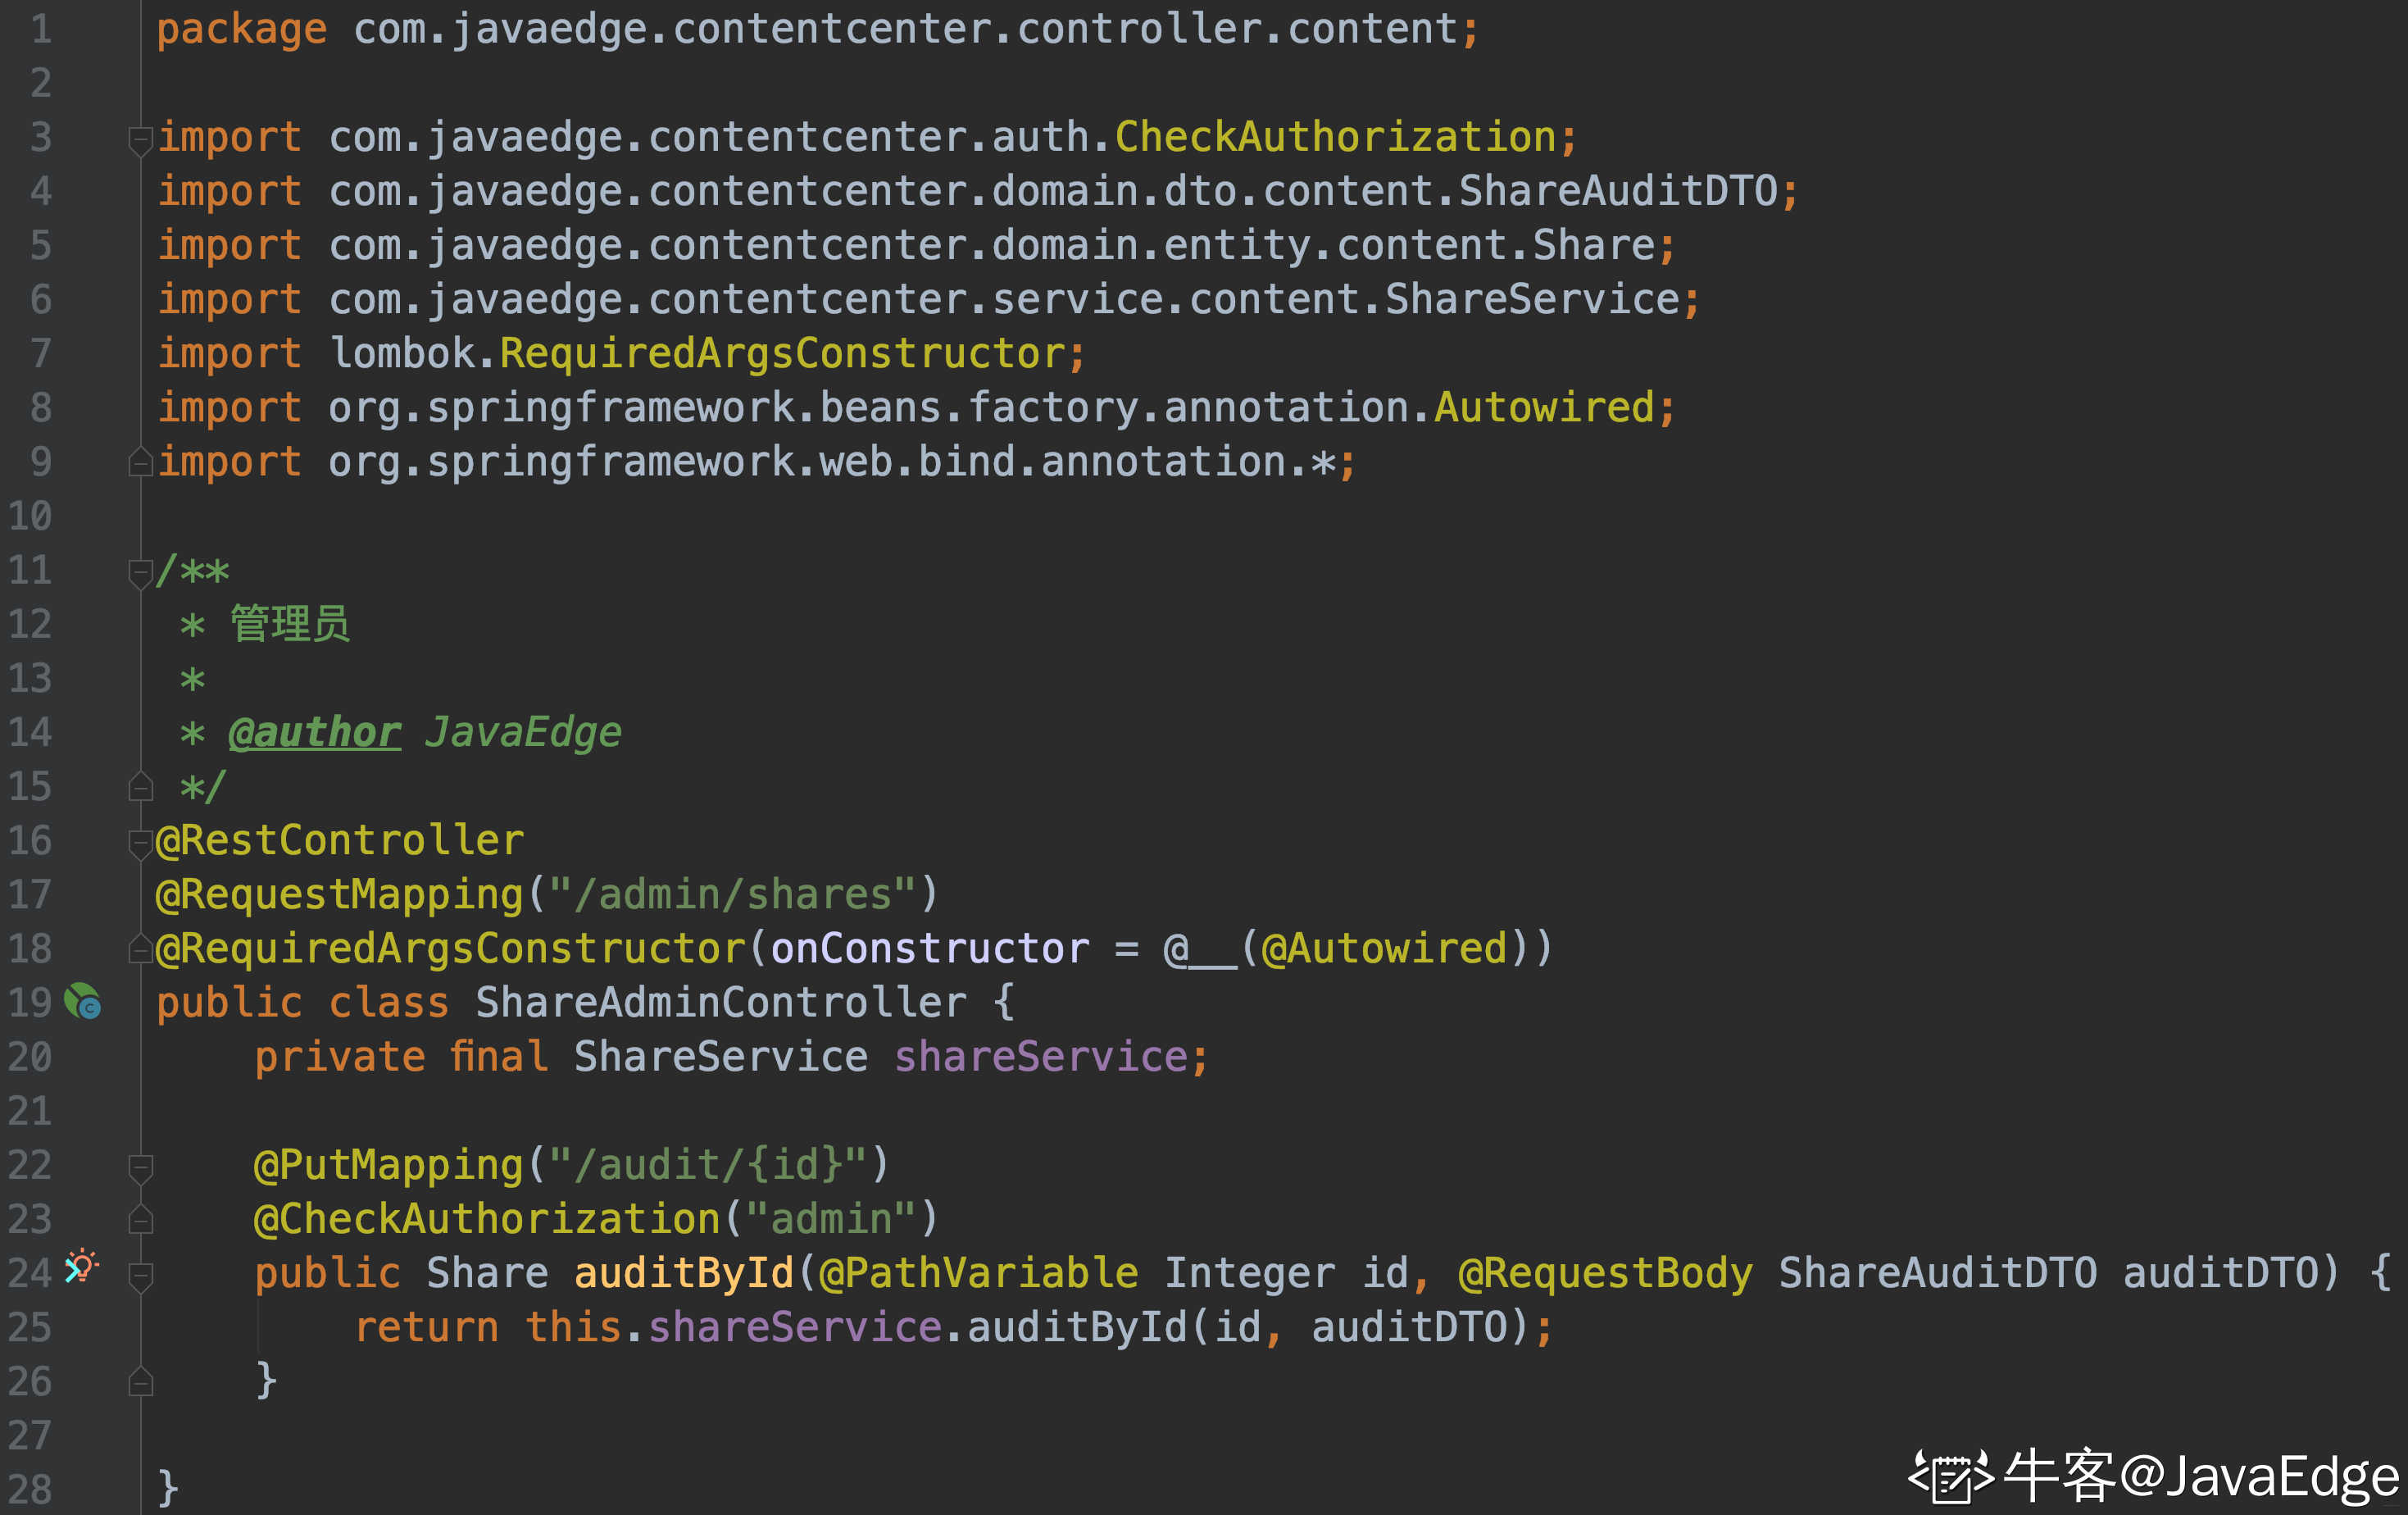The width and height of the screenshot is (2408, 1515).
Task: Click line number 1 in the gutter
Action: click(x=40, y=29)
